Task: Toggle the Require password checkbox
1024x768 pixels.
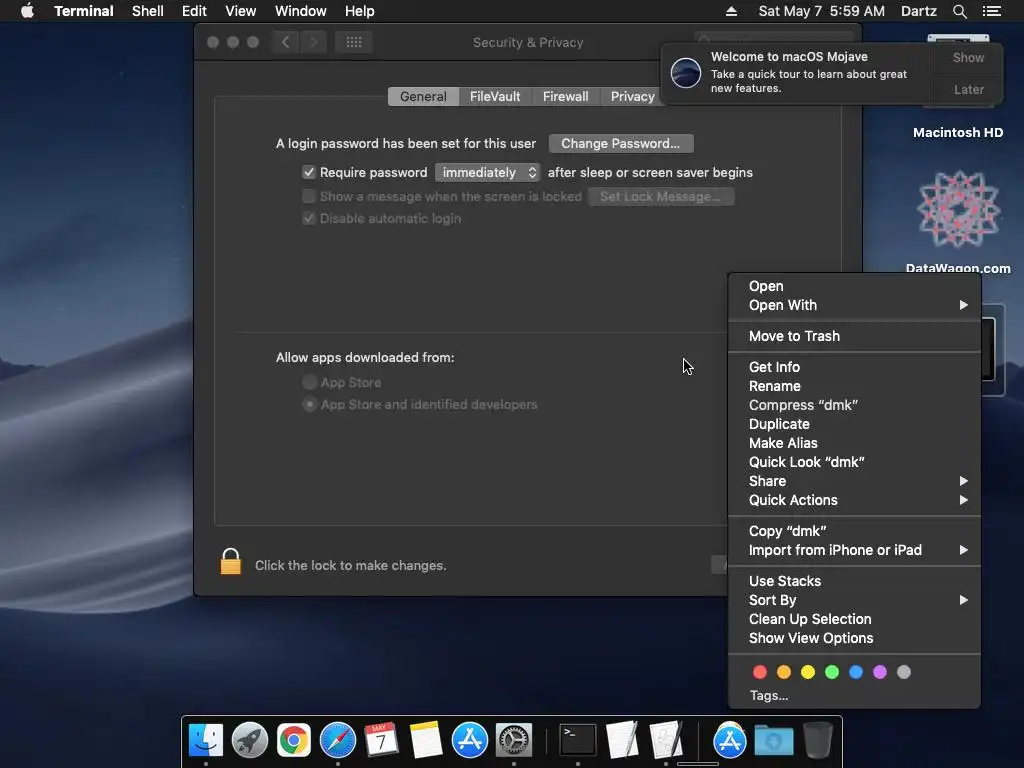Action: pos(309,172)
